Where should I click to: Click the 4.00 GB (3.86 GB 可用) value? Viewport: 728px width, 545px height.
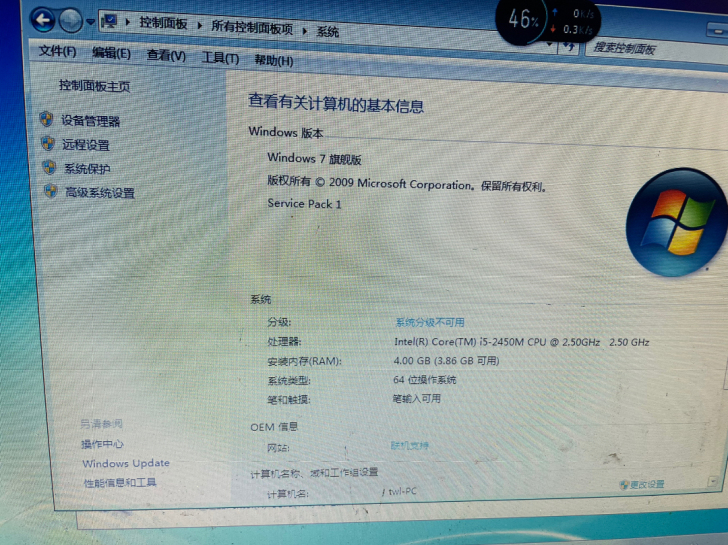[x=446, y=361]
